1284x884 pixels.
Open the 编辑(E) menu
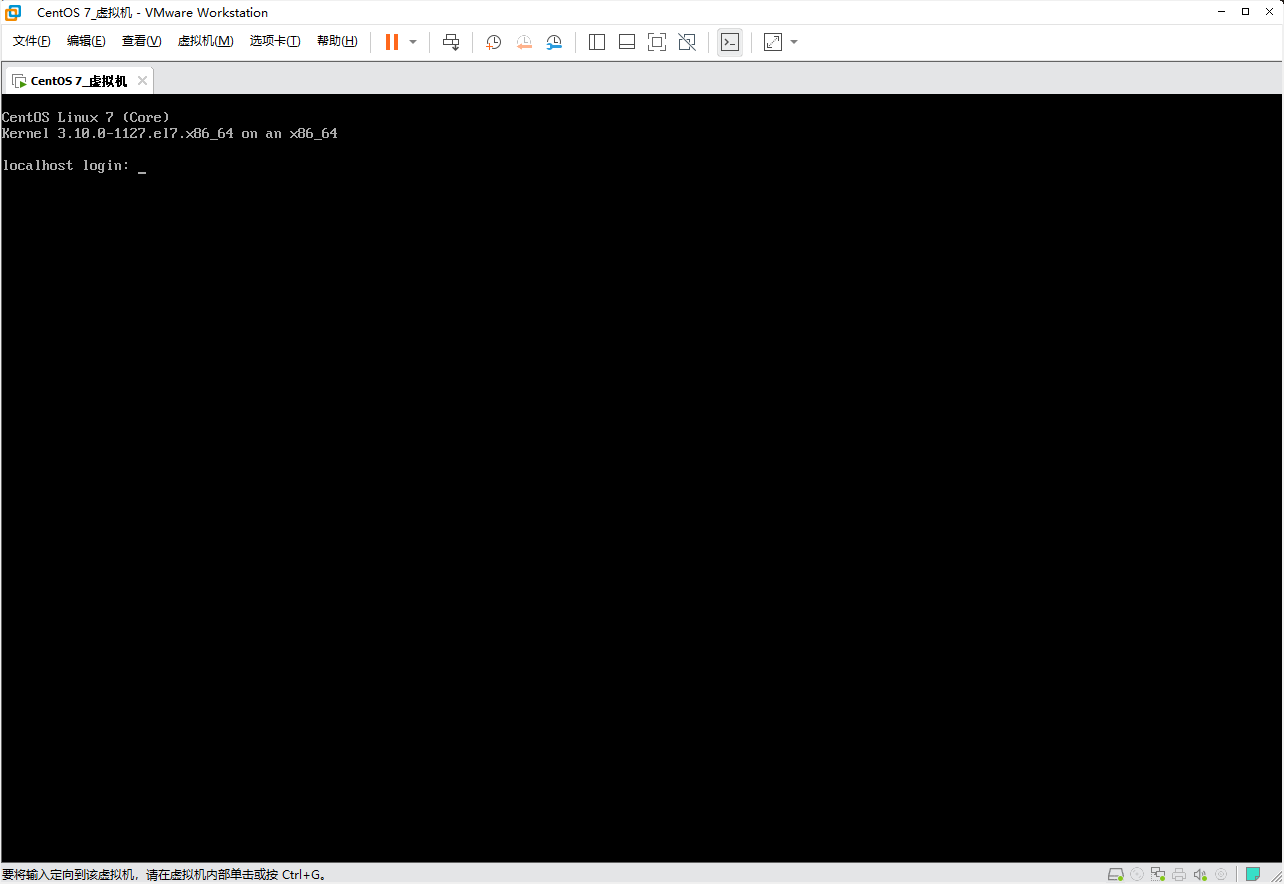pos(86,41)
